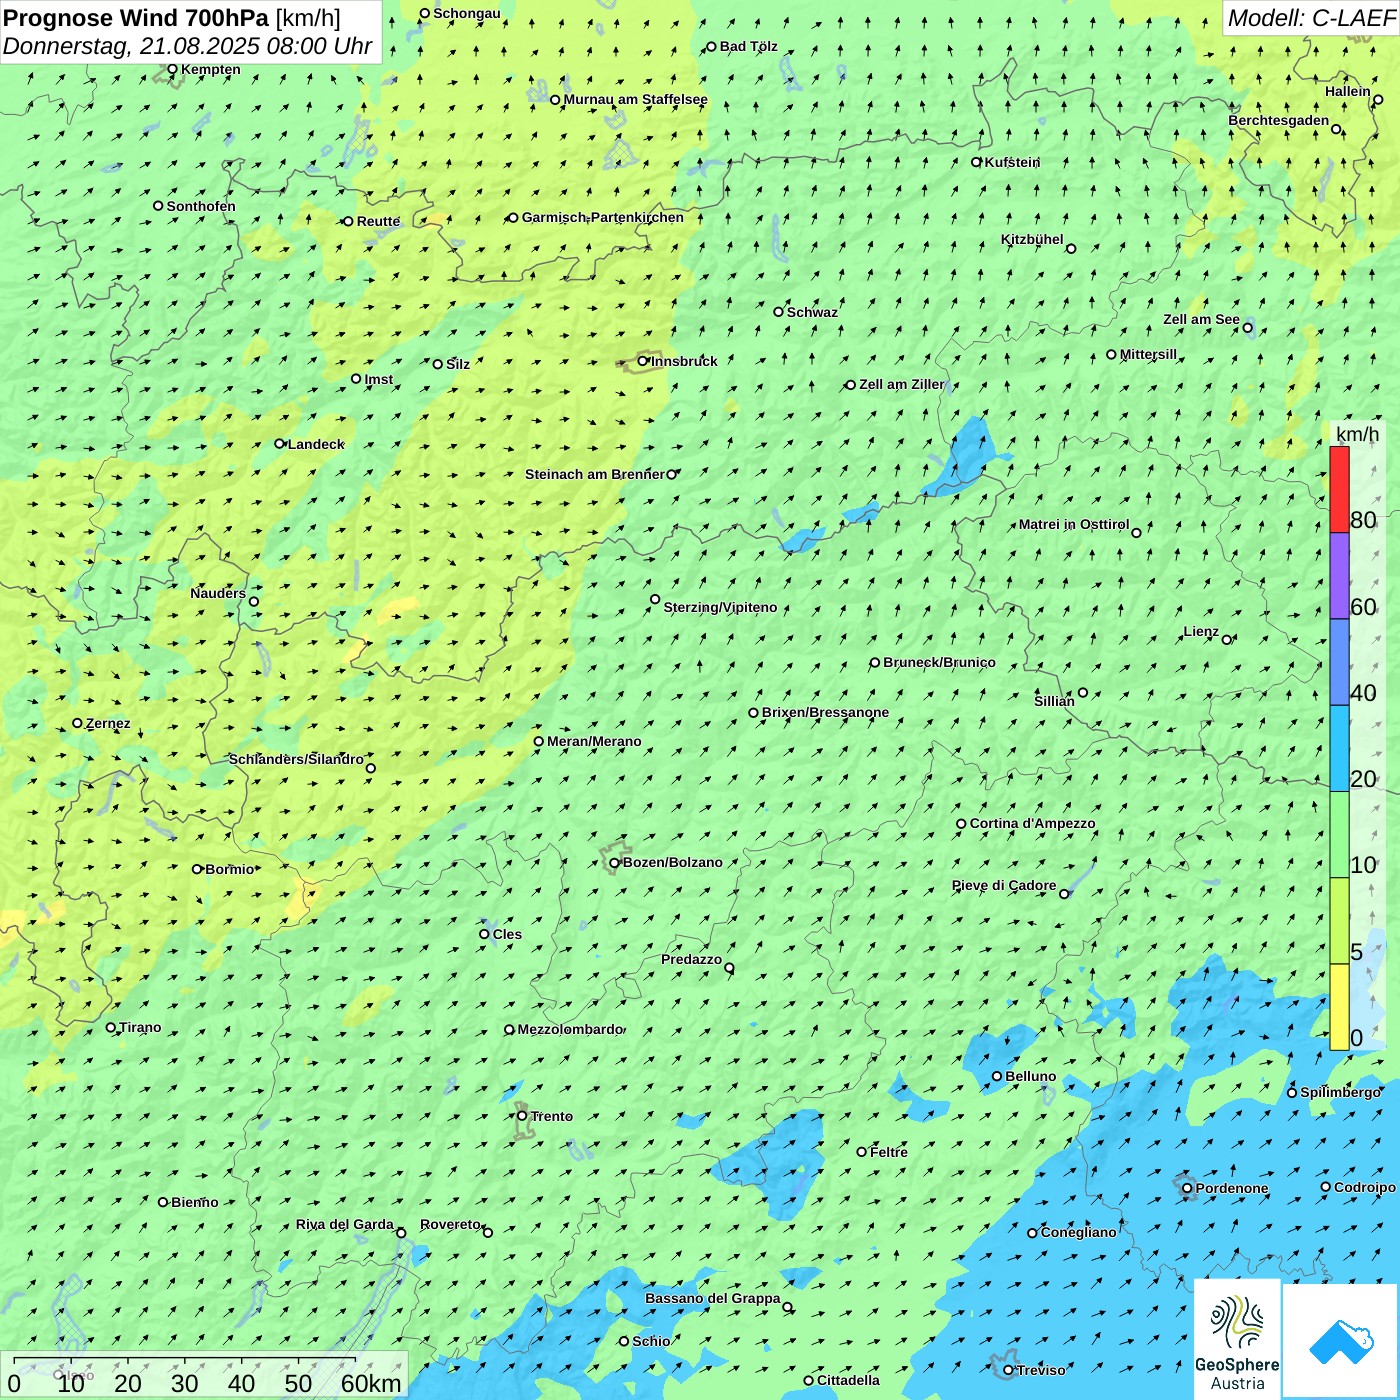
Task: Click the Innsbruck city marker
Action: 643,361
